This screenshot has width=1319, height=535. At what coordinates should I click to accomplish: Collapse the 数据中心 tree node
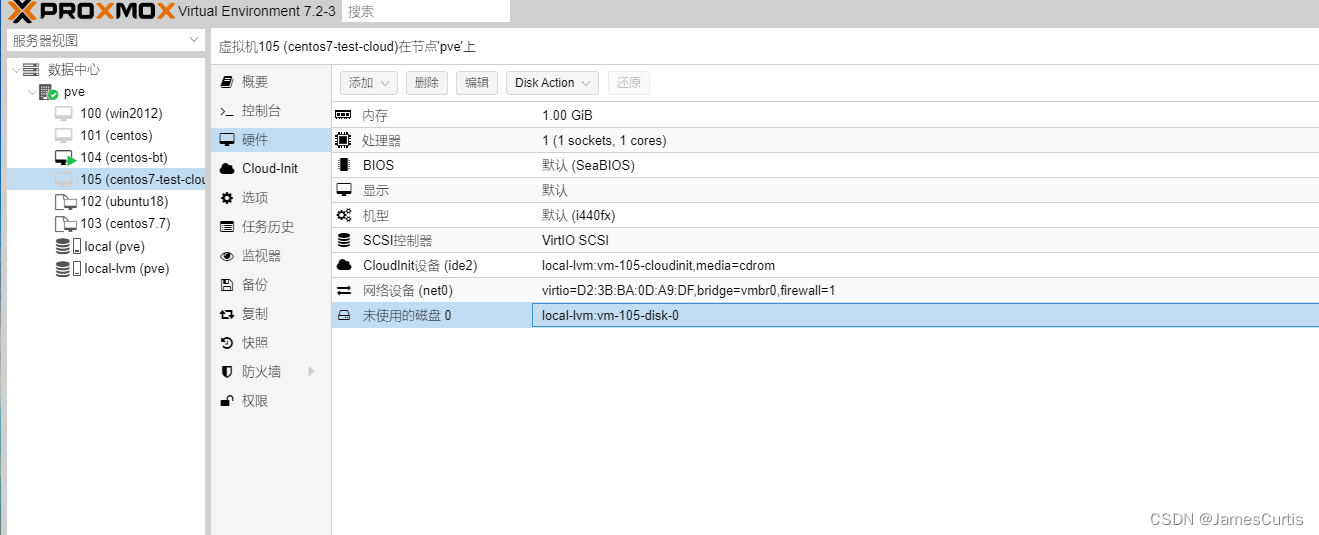point(16,70)
